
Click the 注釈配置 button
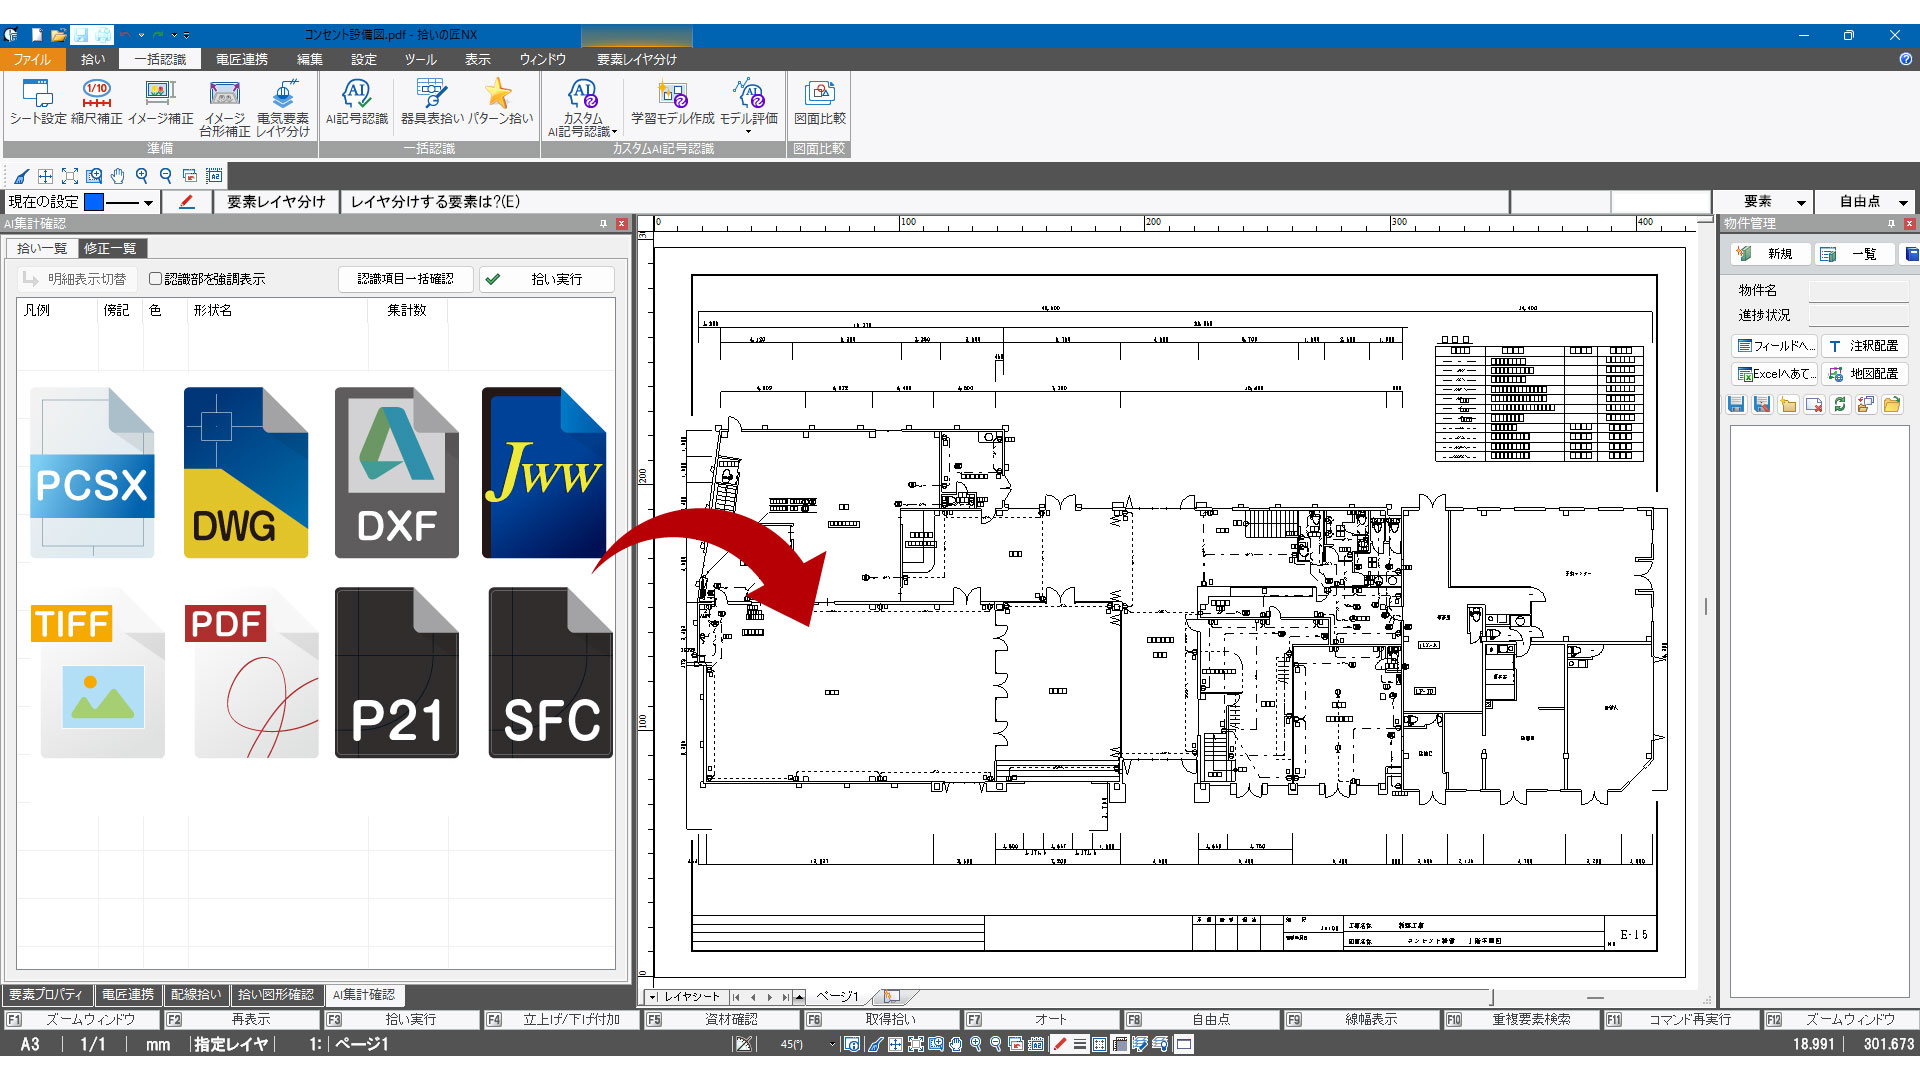tap(1864, 346)
